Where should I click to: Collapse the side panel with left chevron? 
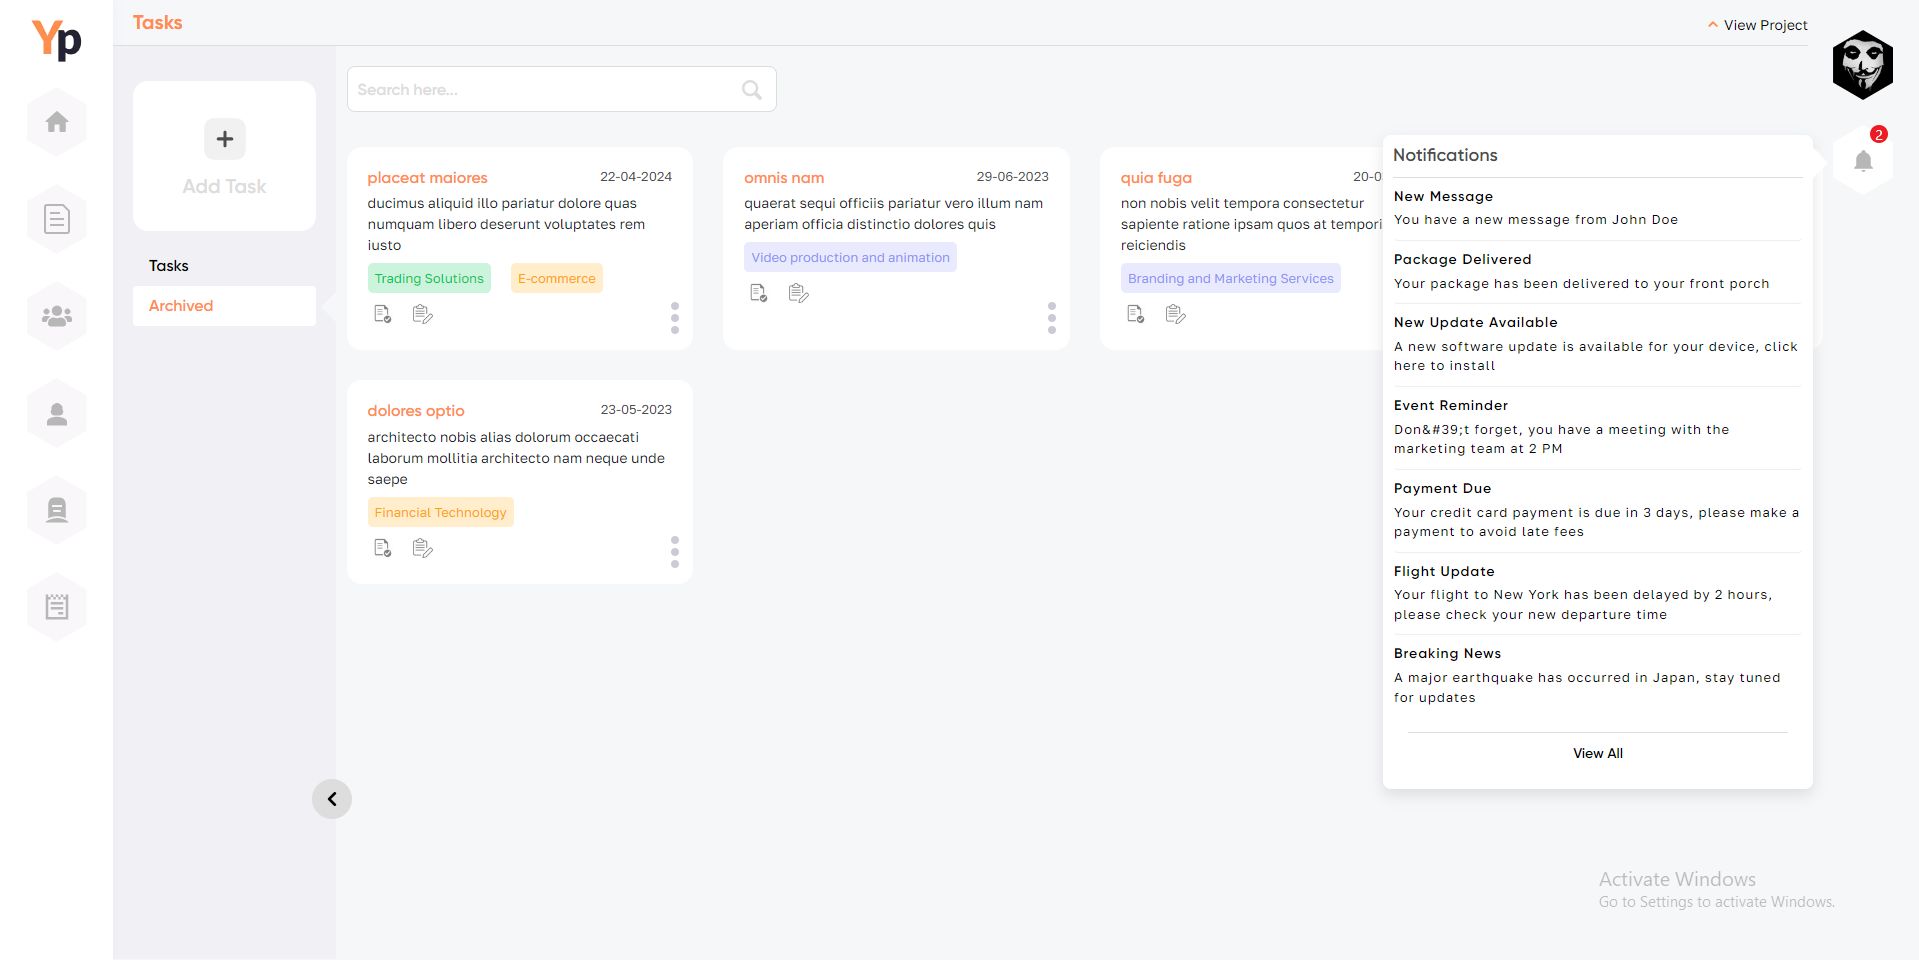332,799
